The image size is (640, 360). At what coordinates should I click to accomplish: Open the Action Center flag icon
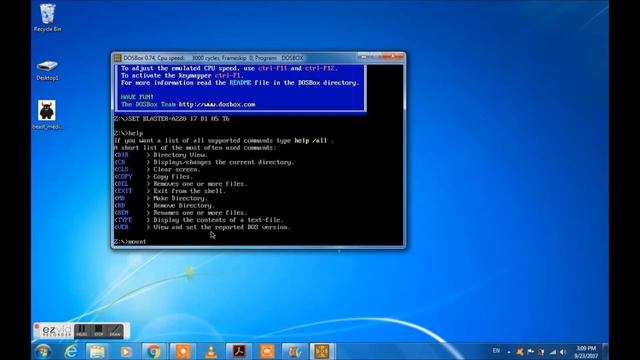(x=530, y=351)
